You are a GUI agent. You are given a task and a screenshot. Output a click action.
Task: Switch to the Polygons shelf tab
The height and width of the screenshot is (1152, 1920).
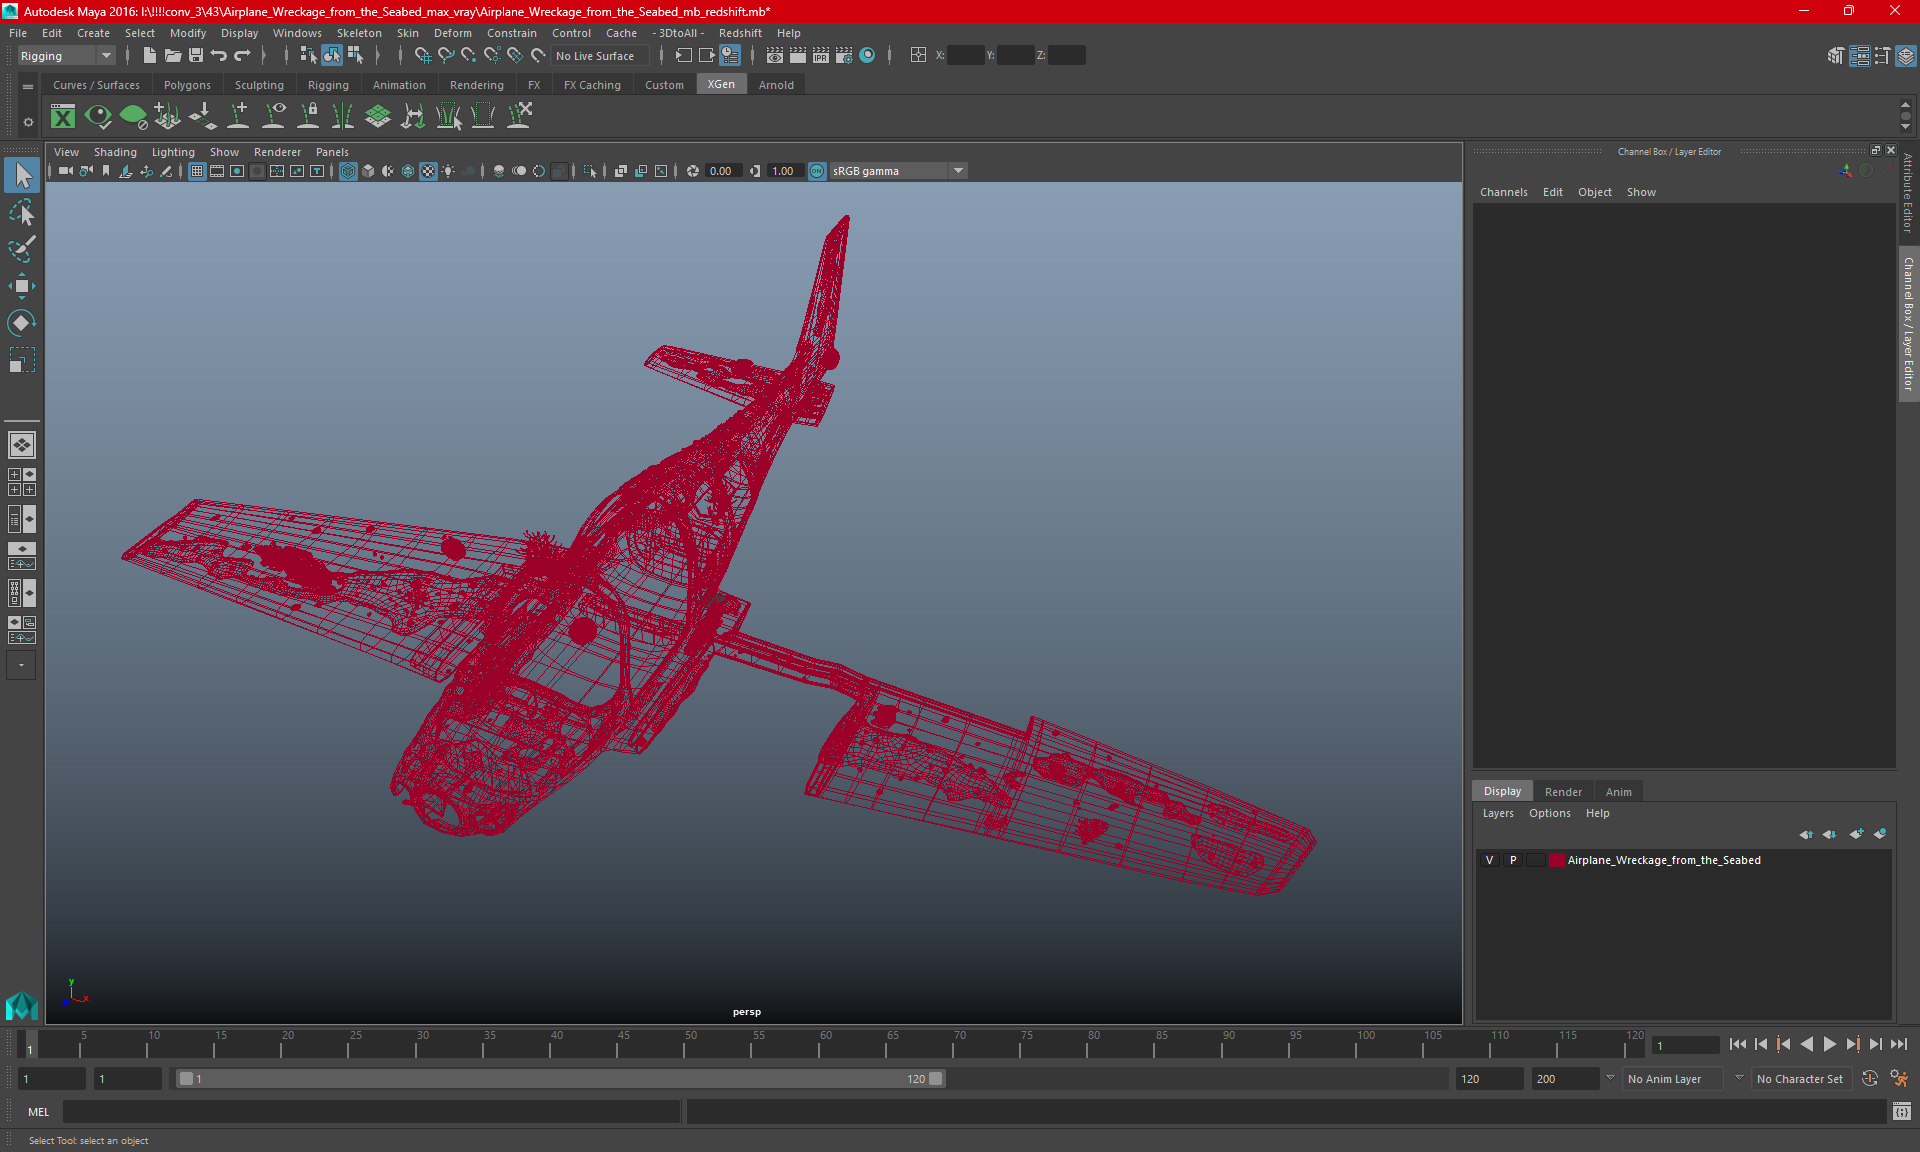tap(187, 85)
